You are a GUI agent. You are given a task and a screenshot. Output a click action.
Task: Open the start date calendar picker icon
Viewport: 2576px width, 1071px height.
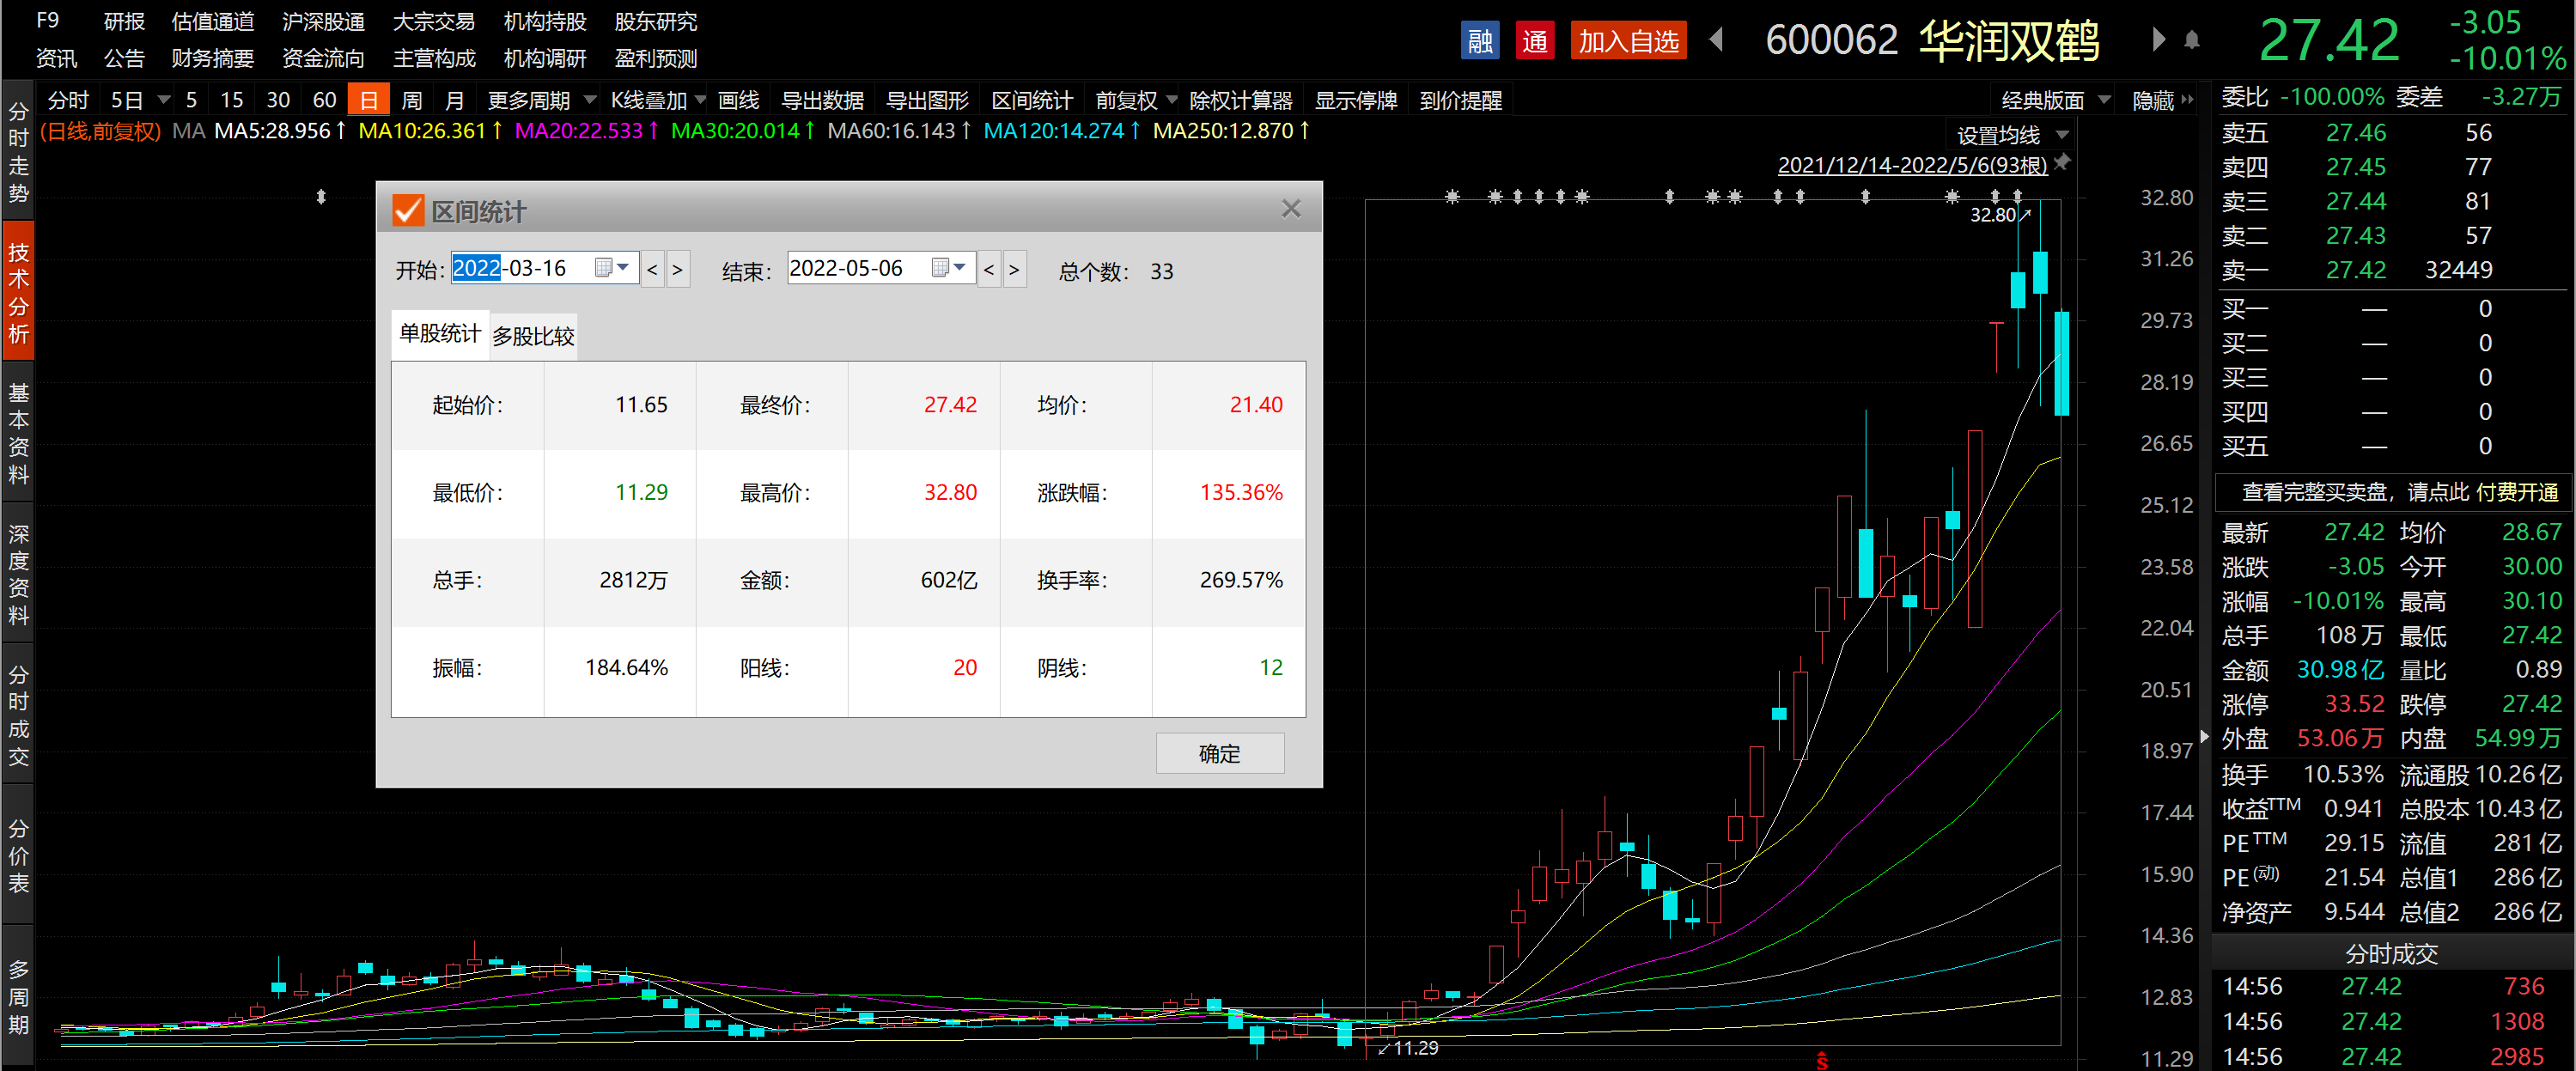pyautogui.click(x=603, y=268)
